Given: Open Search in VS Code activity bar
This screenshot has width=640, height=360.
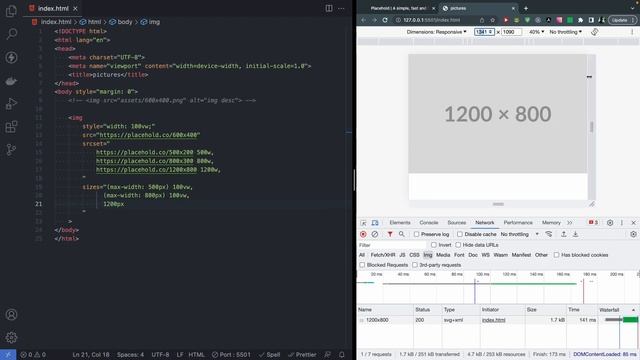Looking at the screenshot, I should click(x=11, y=34).
